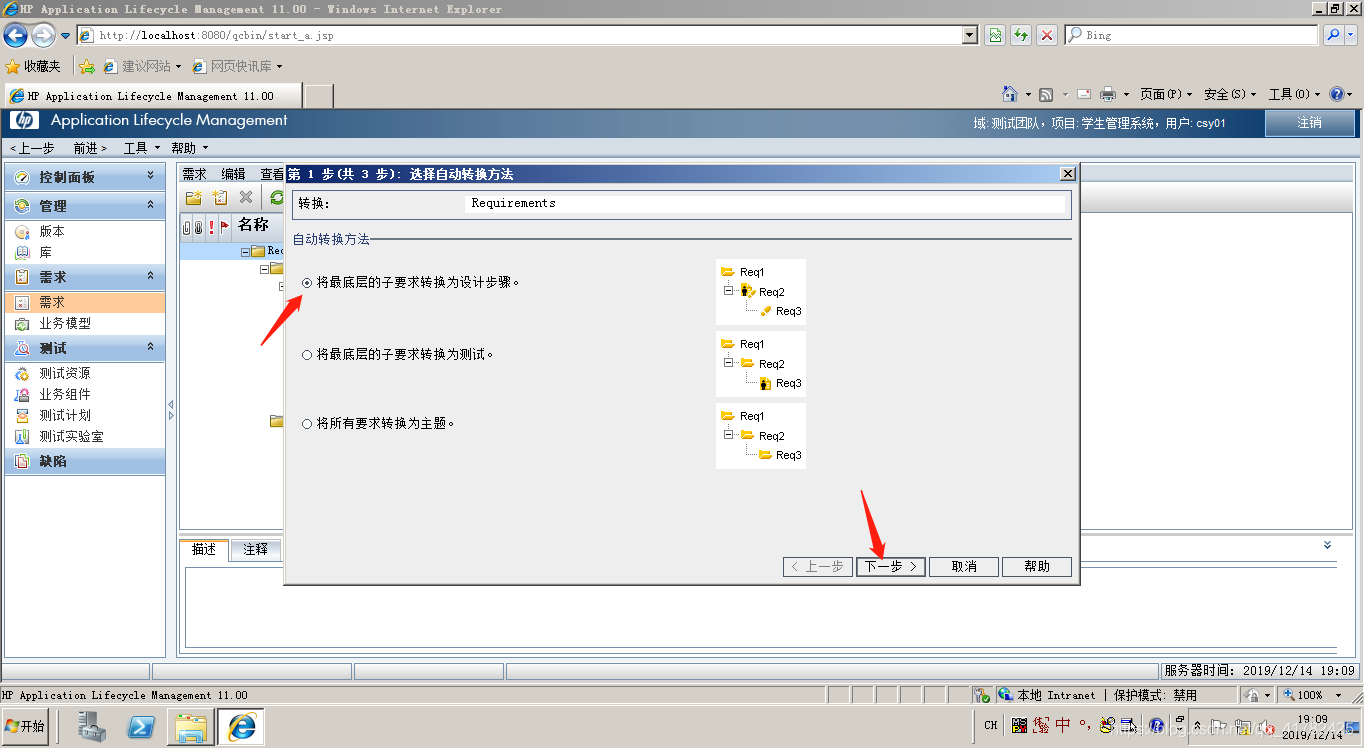Click the 下一步 (Next) button in wizard
Screen dimensions: 1364x748
coord(890,567)
